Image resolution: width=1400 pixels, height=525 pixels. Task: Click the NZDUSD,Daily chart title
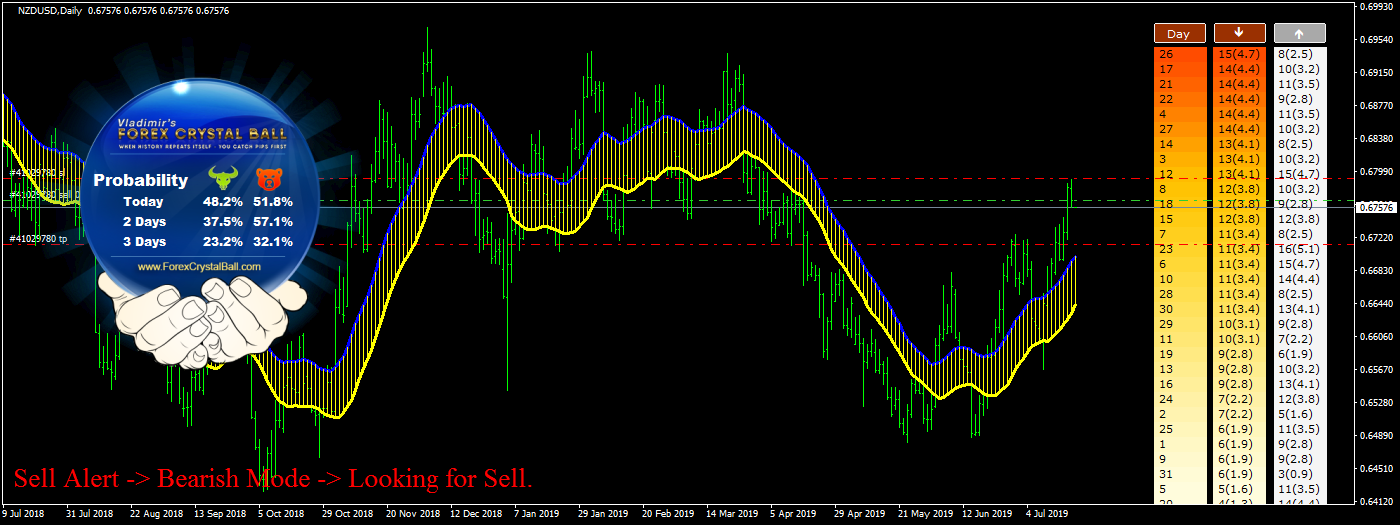click(x=50, y=10)
